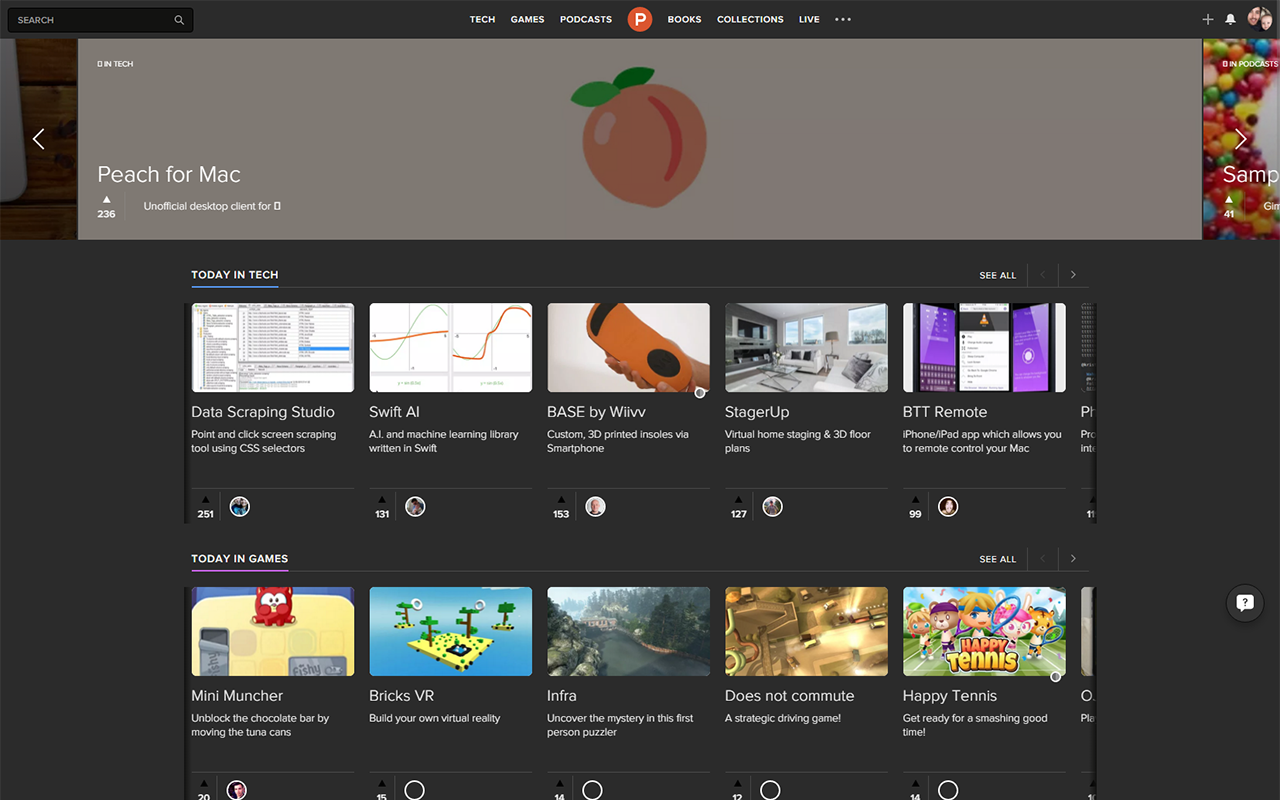1280x800 pixels.
Task: Open Infra game thumbnail
Action: point(628,632)
